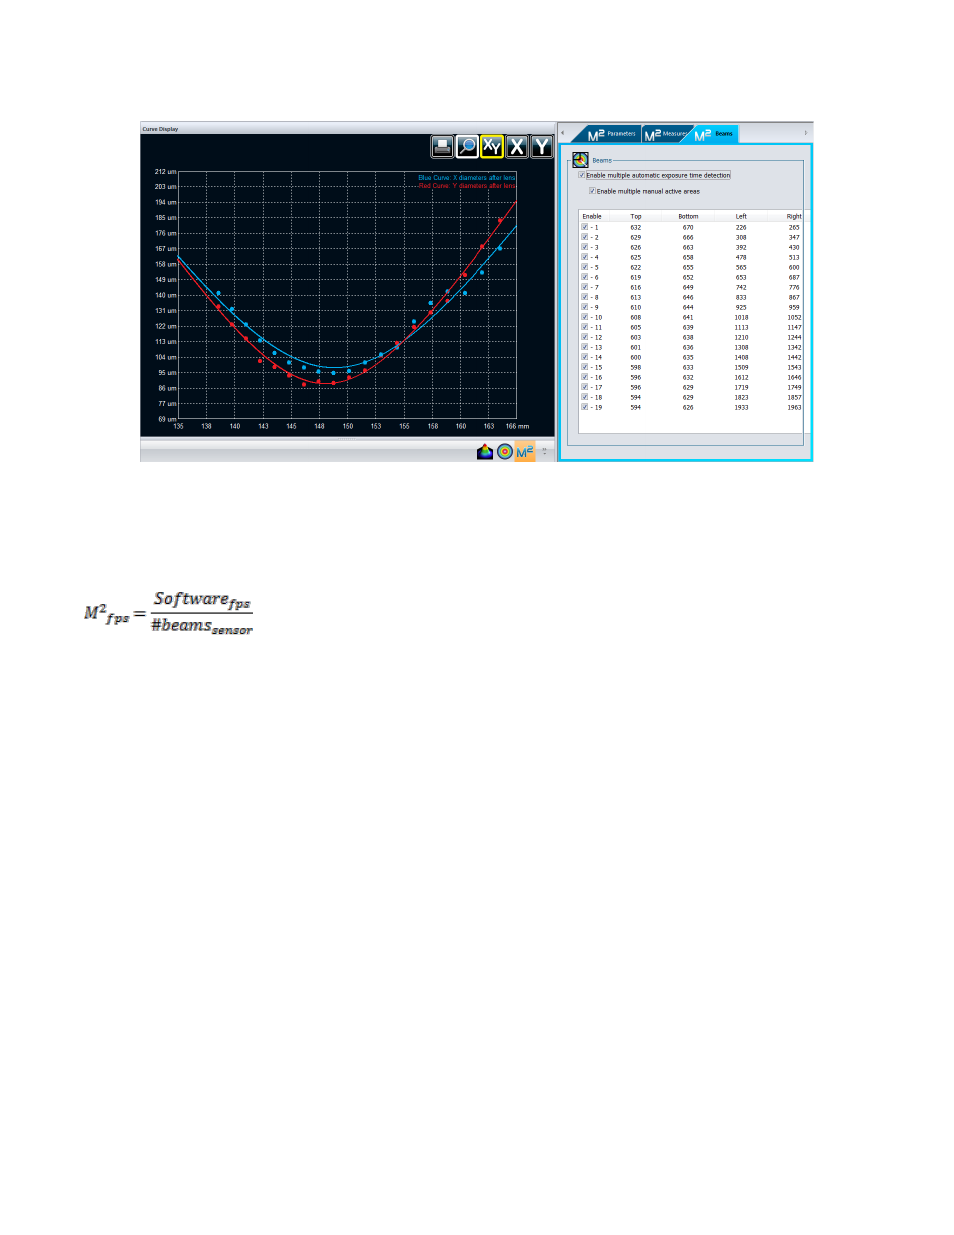
Task: Open the 3D beam profile view icon
Action: pos(485,452)
